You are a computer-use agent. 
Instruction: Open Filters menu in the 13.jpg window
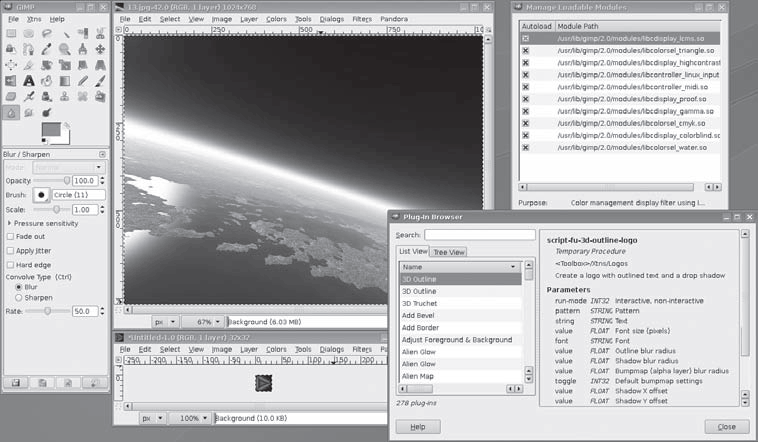362,19
